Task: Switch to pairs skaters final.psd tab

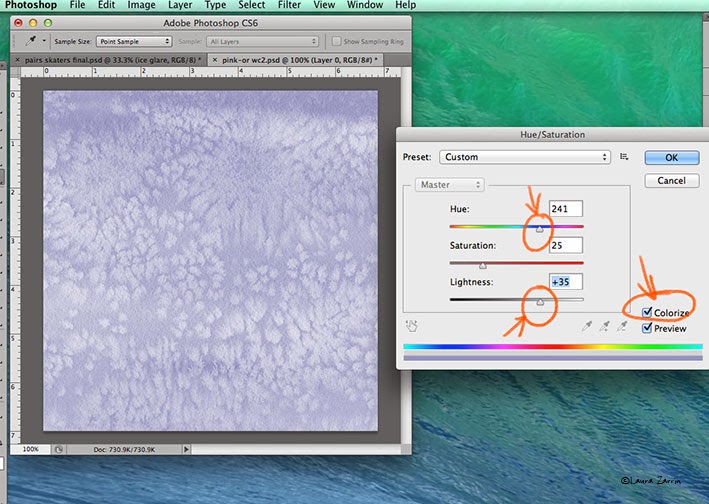Action: pyautogui.click(x=108, y=61)
